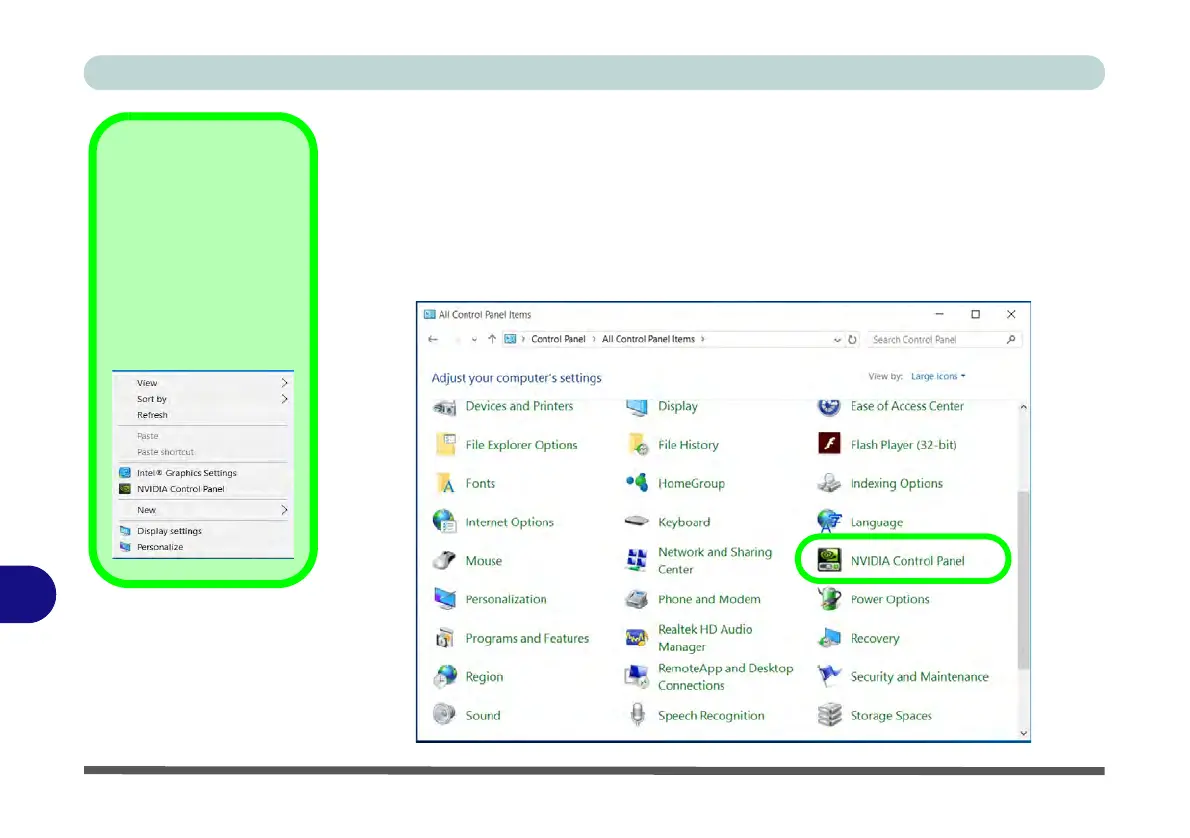Image resolution: width=1190 pixels, height=838 pixels.
Task: Click the Security and Maintenance label
Action: click(919, 676)
